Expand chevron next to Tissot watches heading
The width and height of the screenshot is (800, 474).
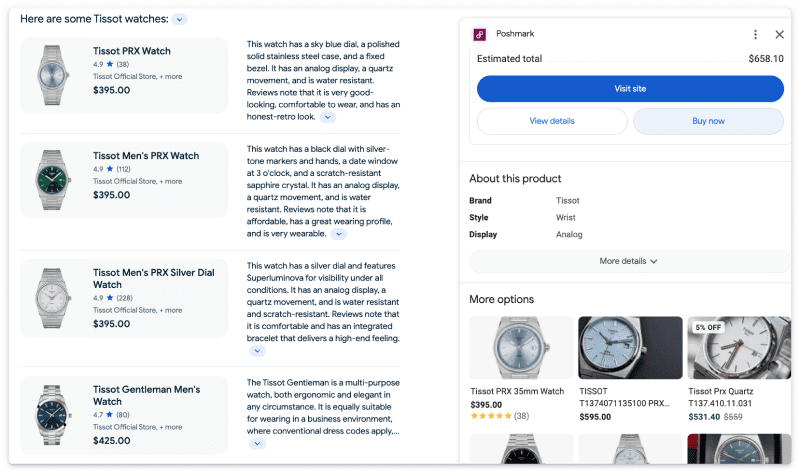point(178,19)
